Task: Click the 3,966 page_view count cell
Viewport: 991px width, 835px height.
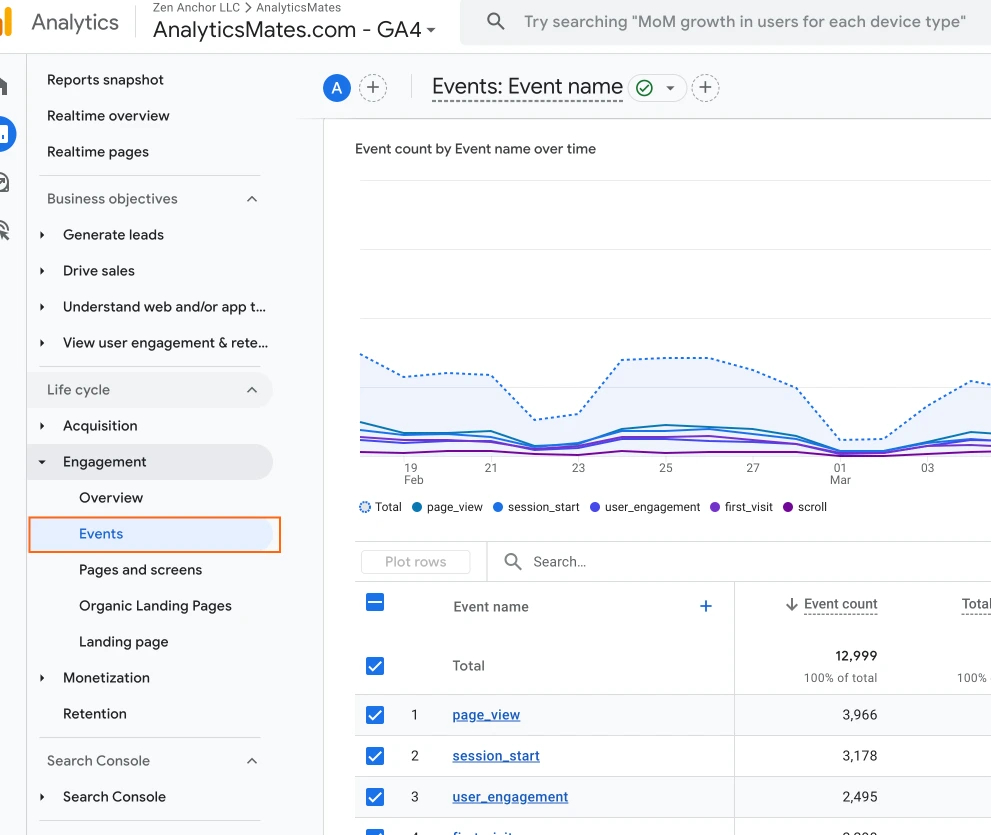Action: 860,715
